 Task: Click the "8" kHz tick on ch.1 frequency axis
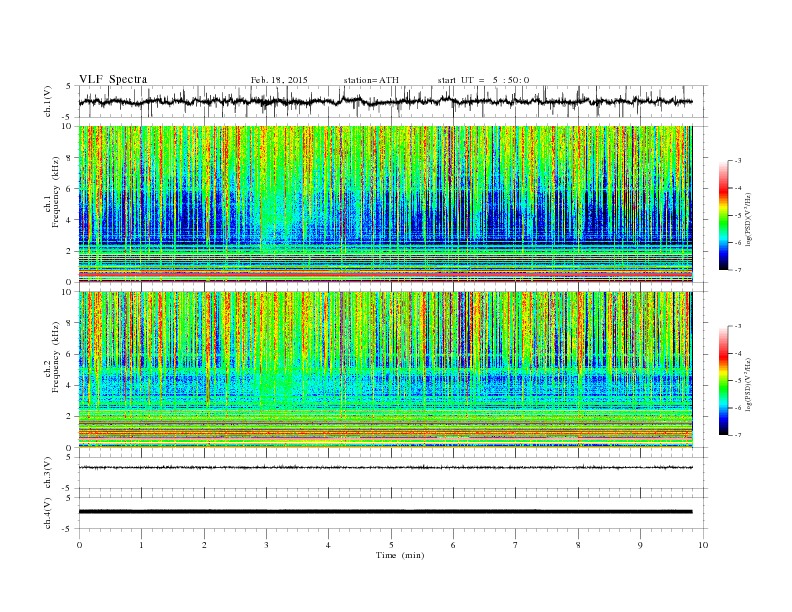pyautogui.click(x=69, y=158)
